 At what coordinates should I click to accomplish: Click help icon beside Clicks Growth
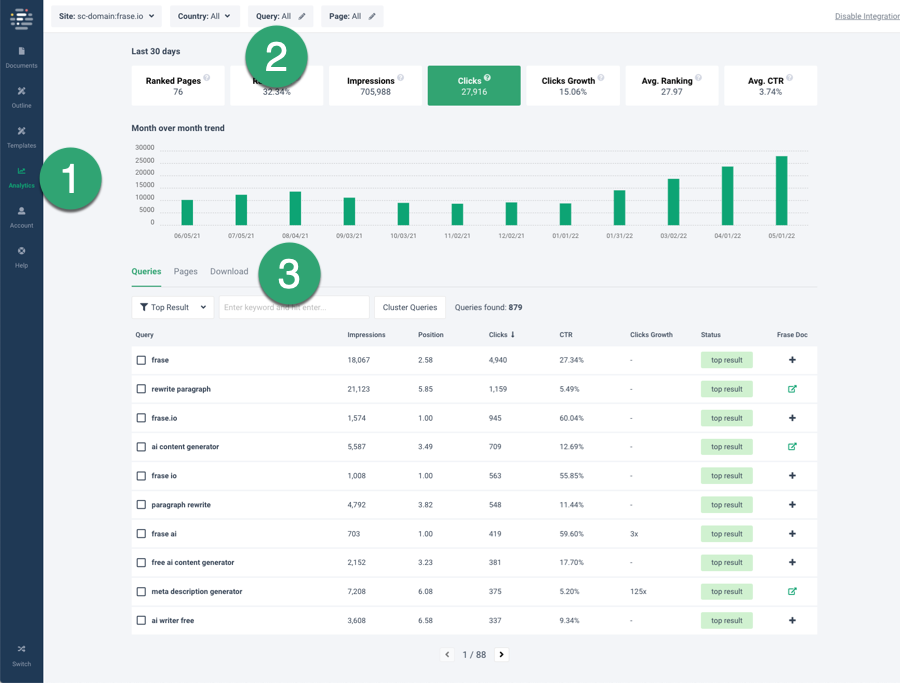(601, 77)
